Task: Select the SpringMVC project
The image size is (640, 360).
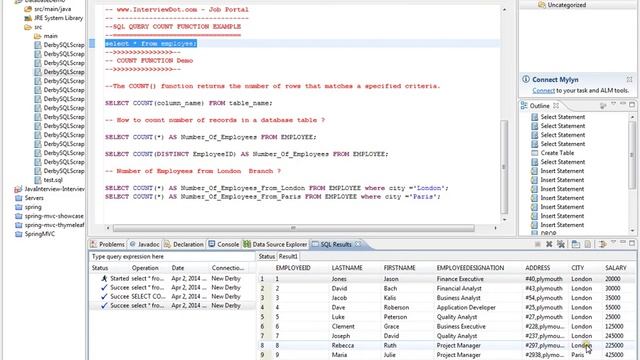Action: click(40, 234)
